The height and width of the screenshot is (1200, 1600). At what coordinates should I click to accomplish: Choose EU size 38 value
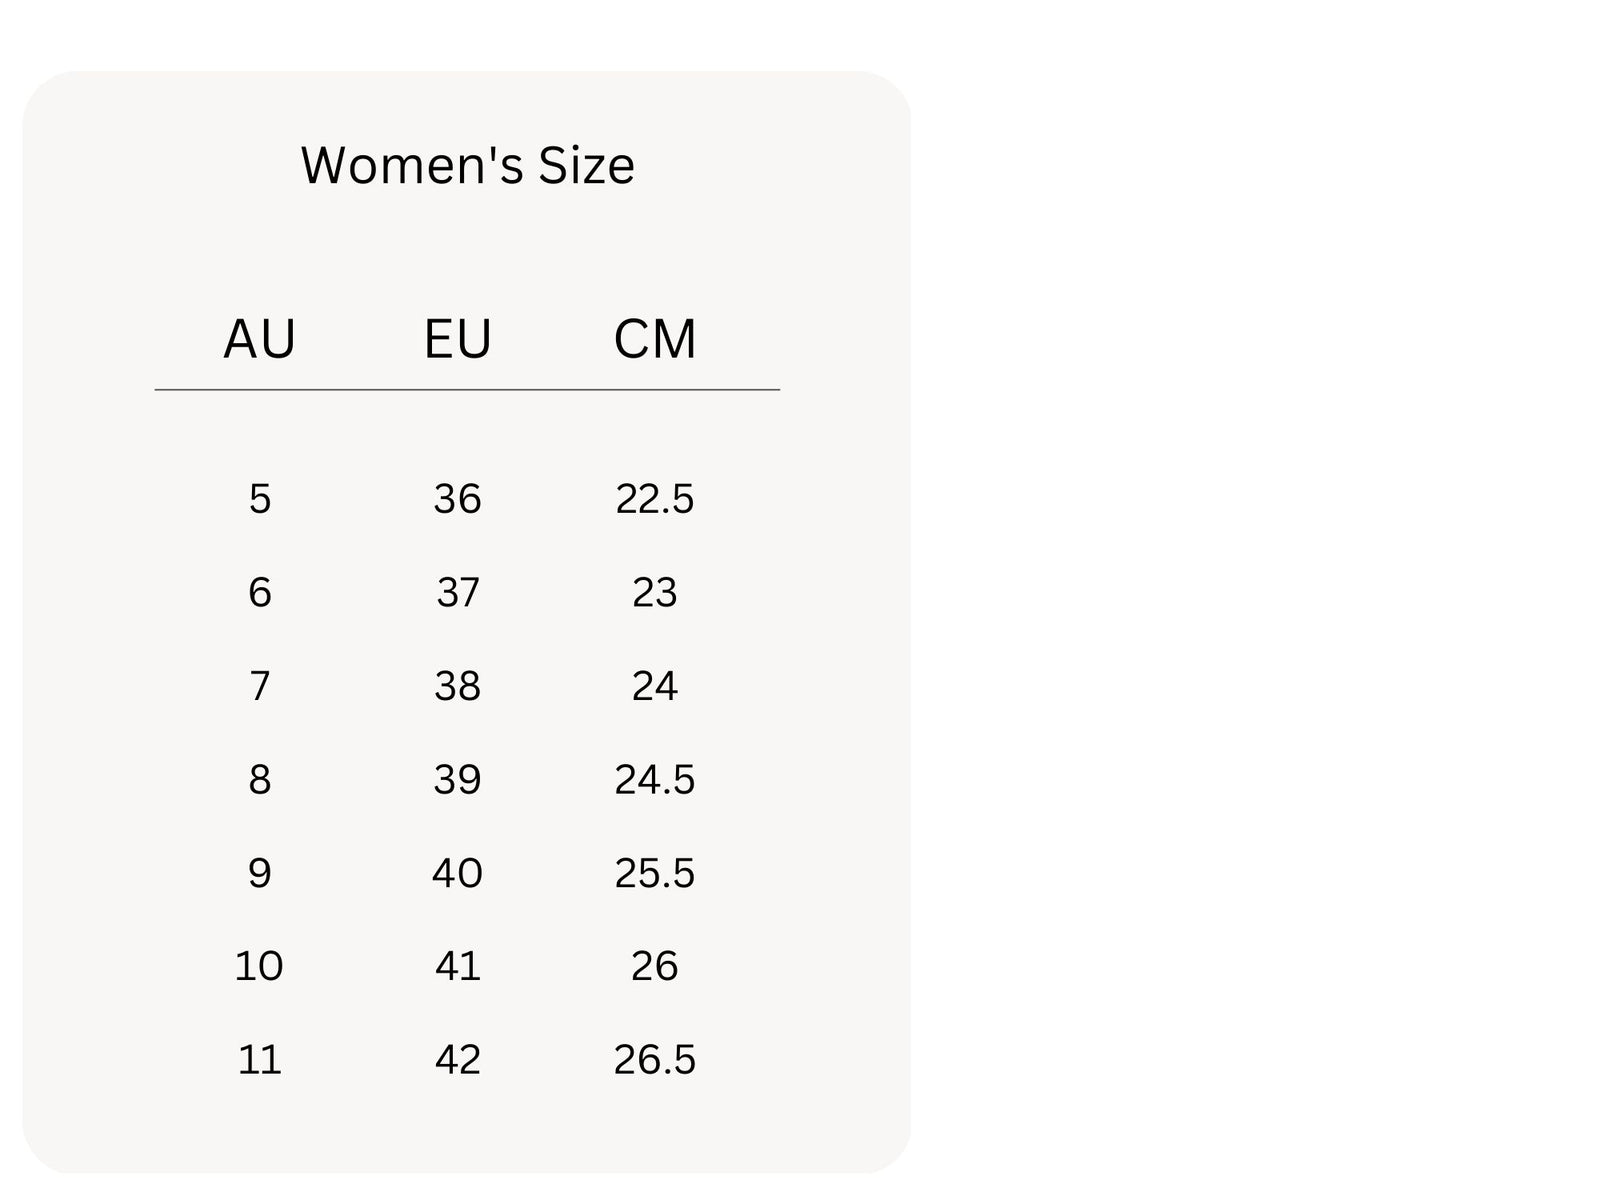(457, 686)
